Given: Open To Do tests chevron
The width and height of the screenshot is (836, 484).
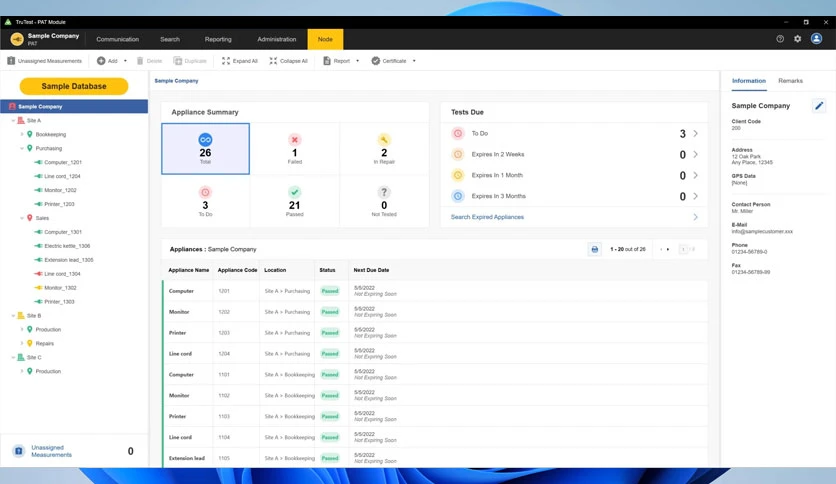Looking at the screenshot, I should [x=695, y=133].
